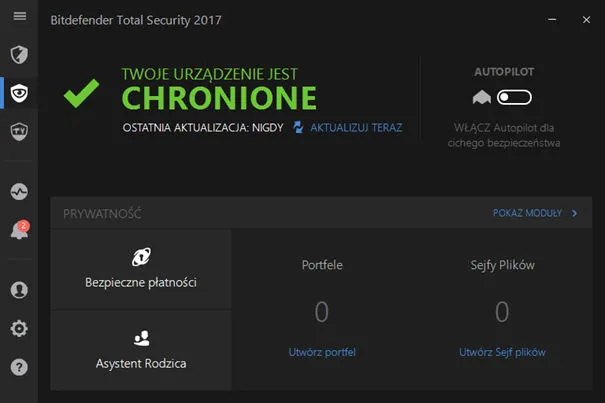Click OSTATNIA AKTUALIZACJA: NIGDY text
Viewport: 605px width, 403px height.
click(x=203, y=128)
